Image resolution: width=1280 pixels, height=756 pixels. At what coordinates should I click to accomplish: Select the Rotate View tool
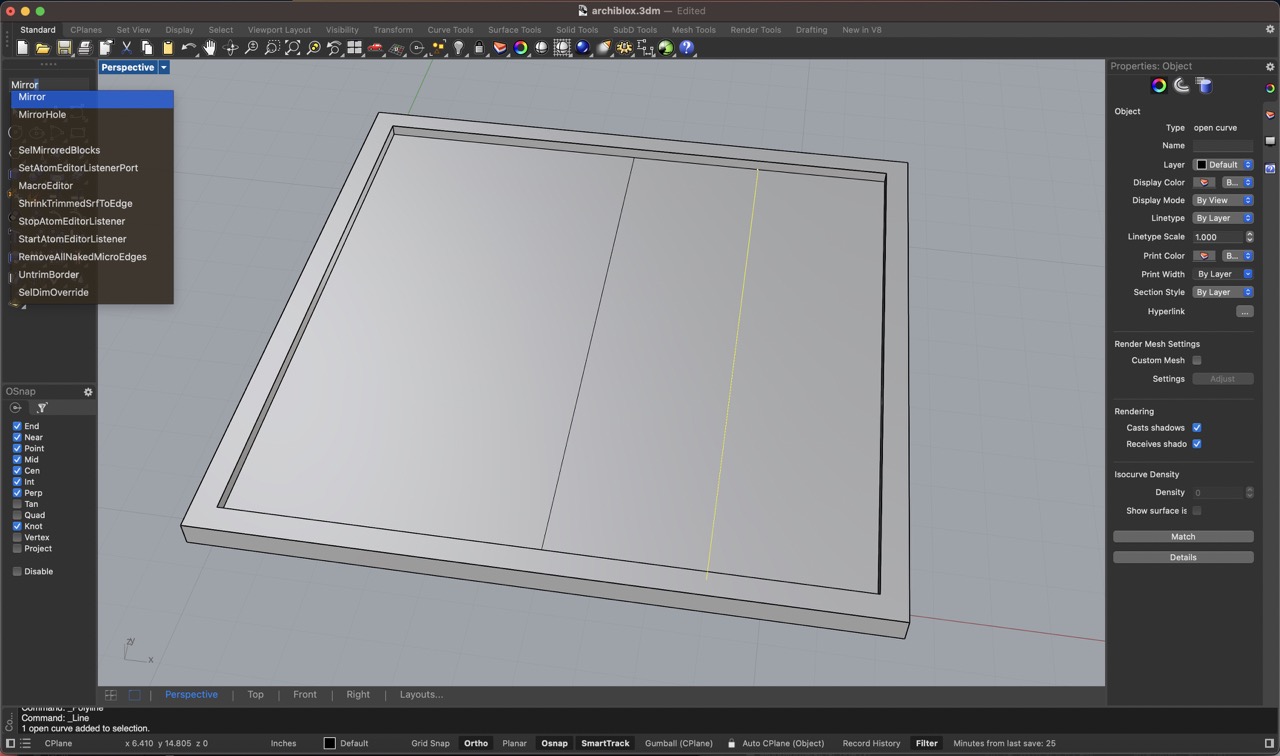(x=230, y=48)
